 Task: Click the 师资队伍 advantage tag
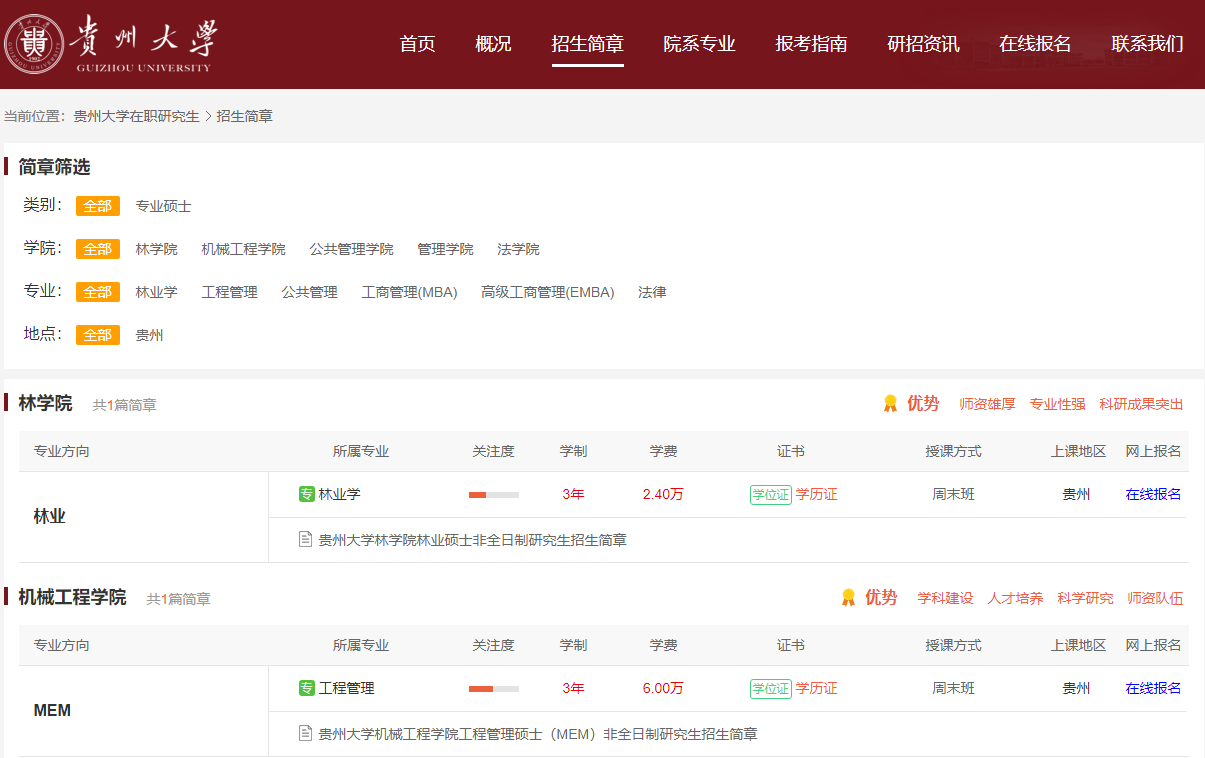1155,598
